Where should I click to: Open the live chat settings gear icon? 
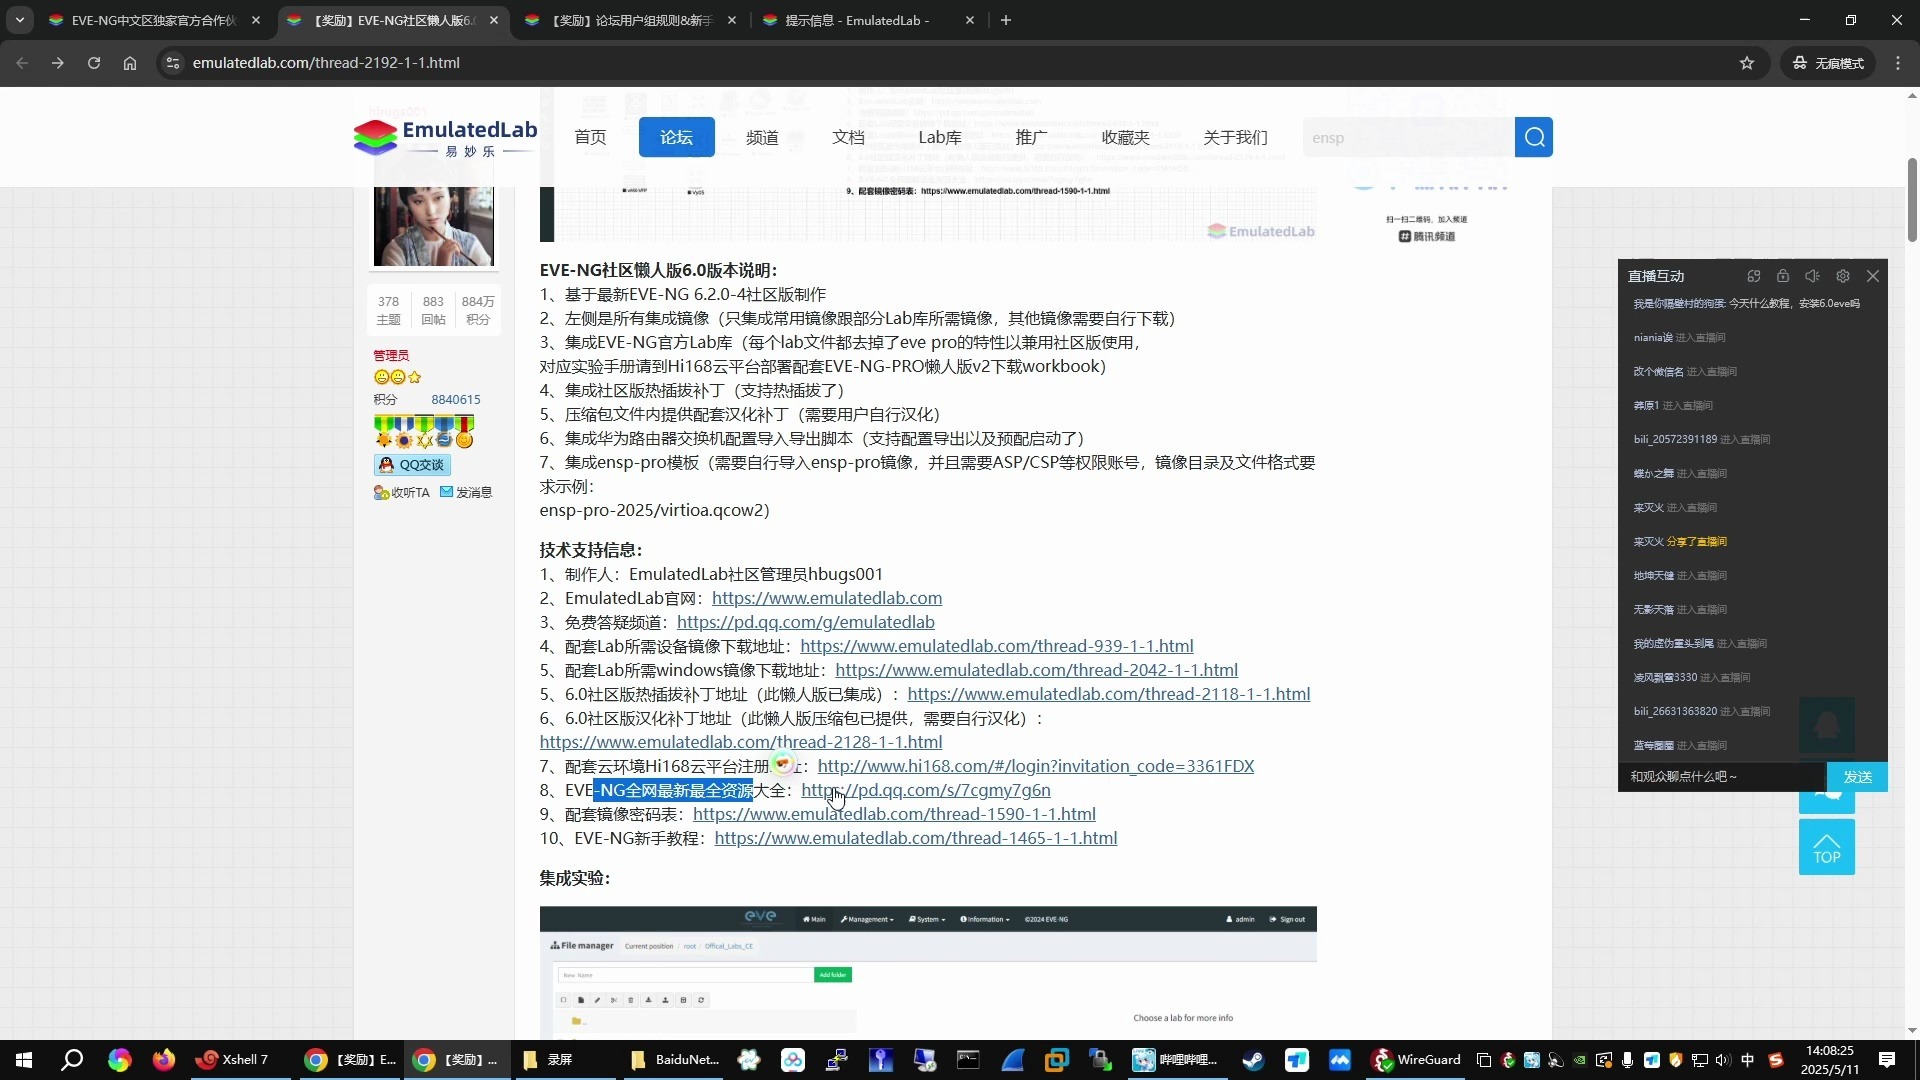point(1843,276)
